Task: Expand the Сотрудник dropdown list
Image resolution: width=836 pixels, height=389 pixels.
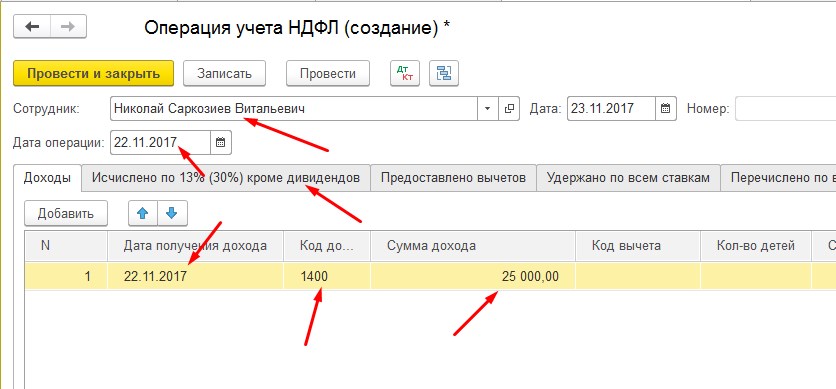Action: [x=487, y=109]
